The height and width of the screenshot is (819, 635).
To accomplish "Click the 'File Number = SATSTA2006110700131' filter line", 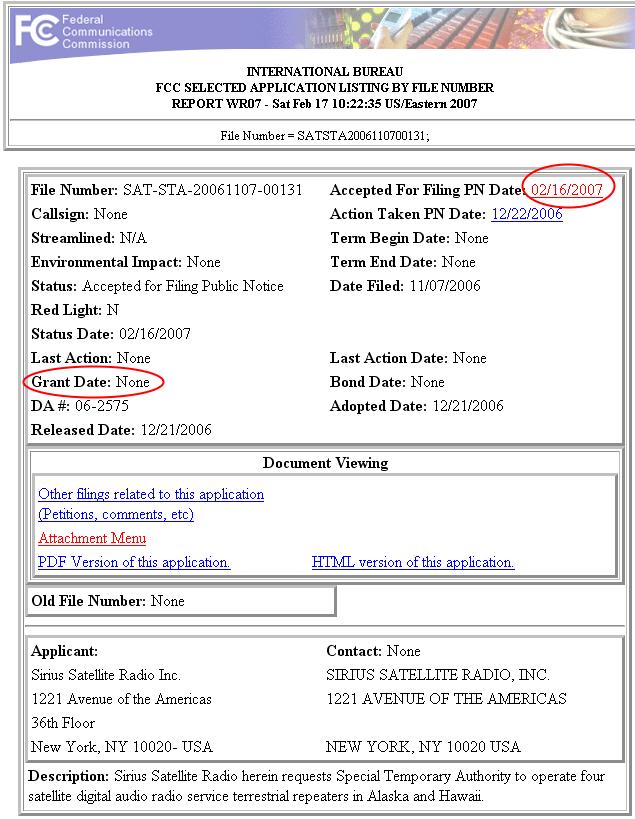I will coord(325,136).
